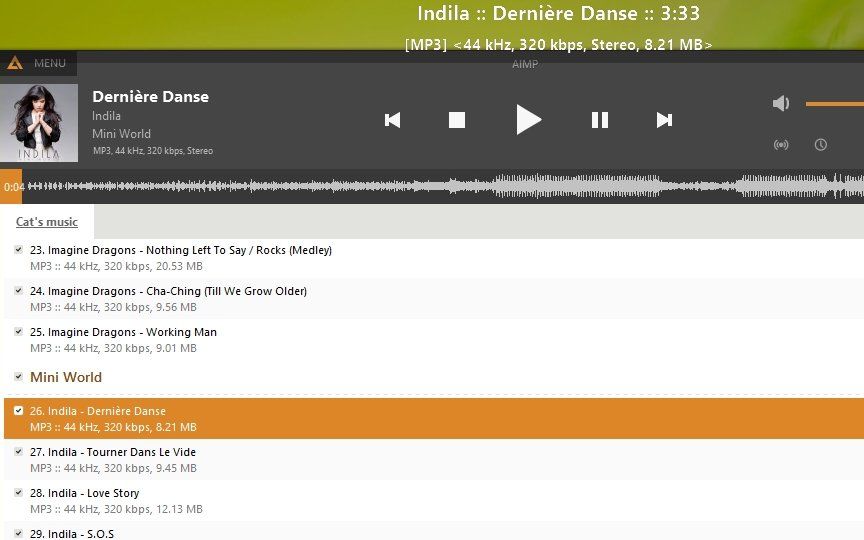
Task: Open the AIMP logo menu
Action: [15, 63]
